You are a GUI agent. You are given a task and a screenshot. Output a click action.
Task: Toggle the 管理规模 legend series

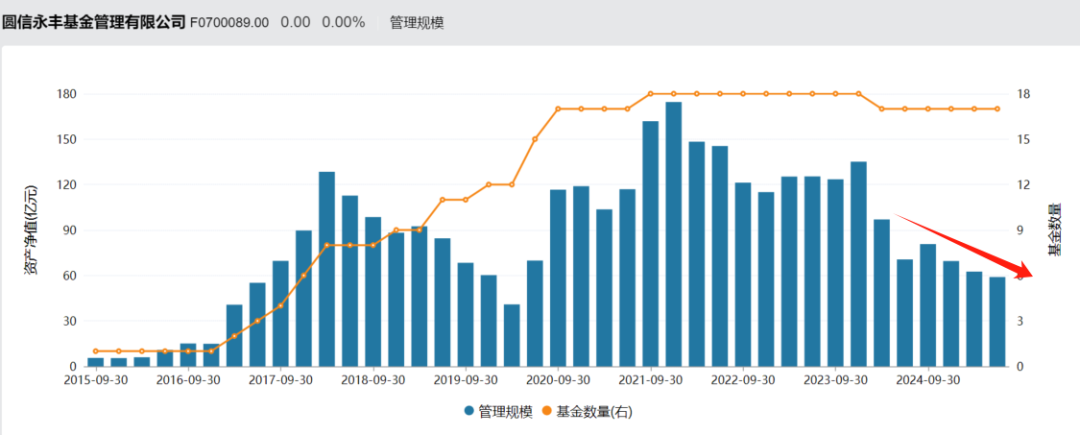pyautogui.click(x=497, y=411)
